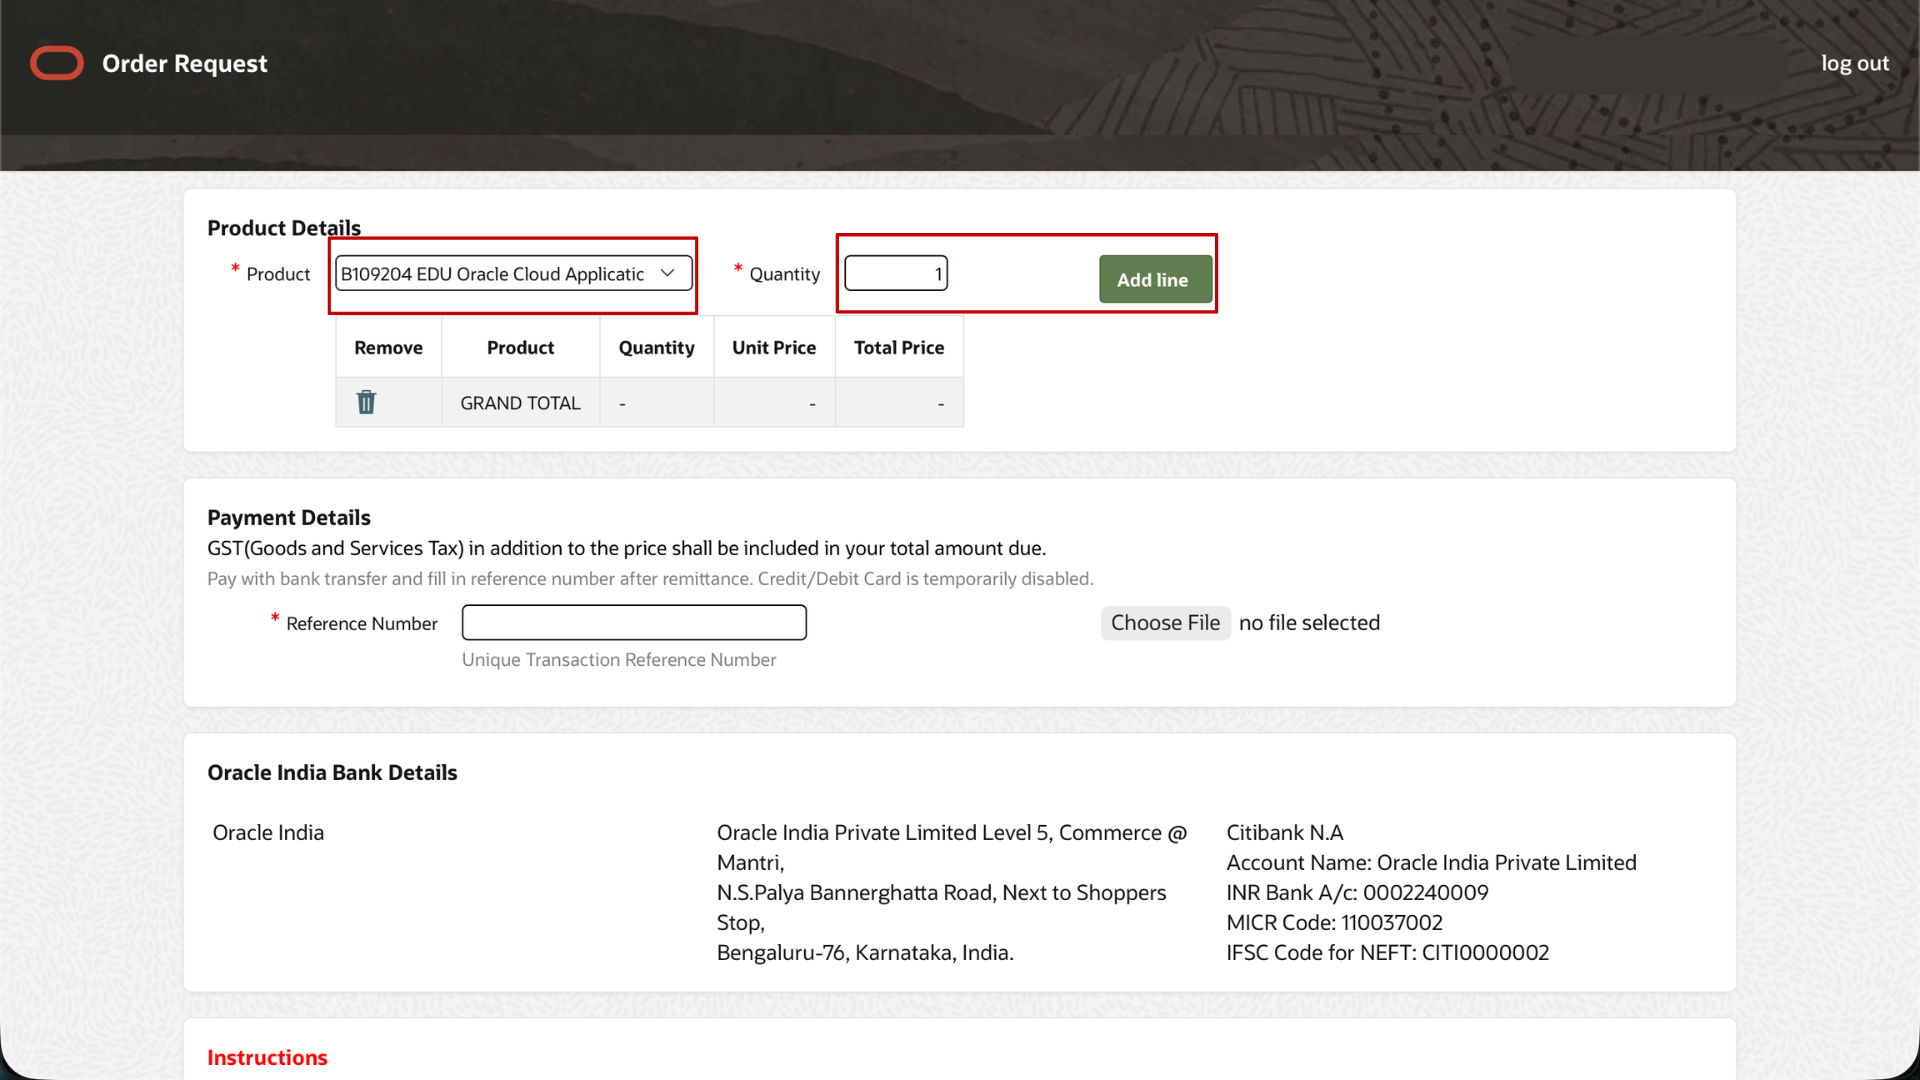This screenshot has height=1080, width=1920.
Task: Click the 'Choose File' button
Action: [1165, 622]
